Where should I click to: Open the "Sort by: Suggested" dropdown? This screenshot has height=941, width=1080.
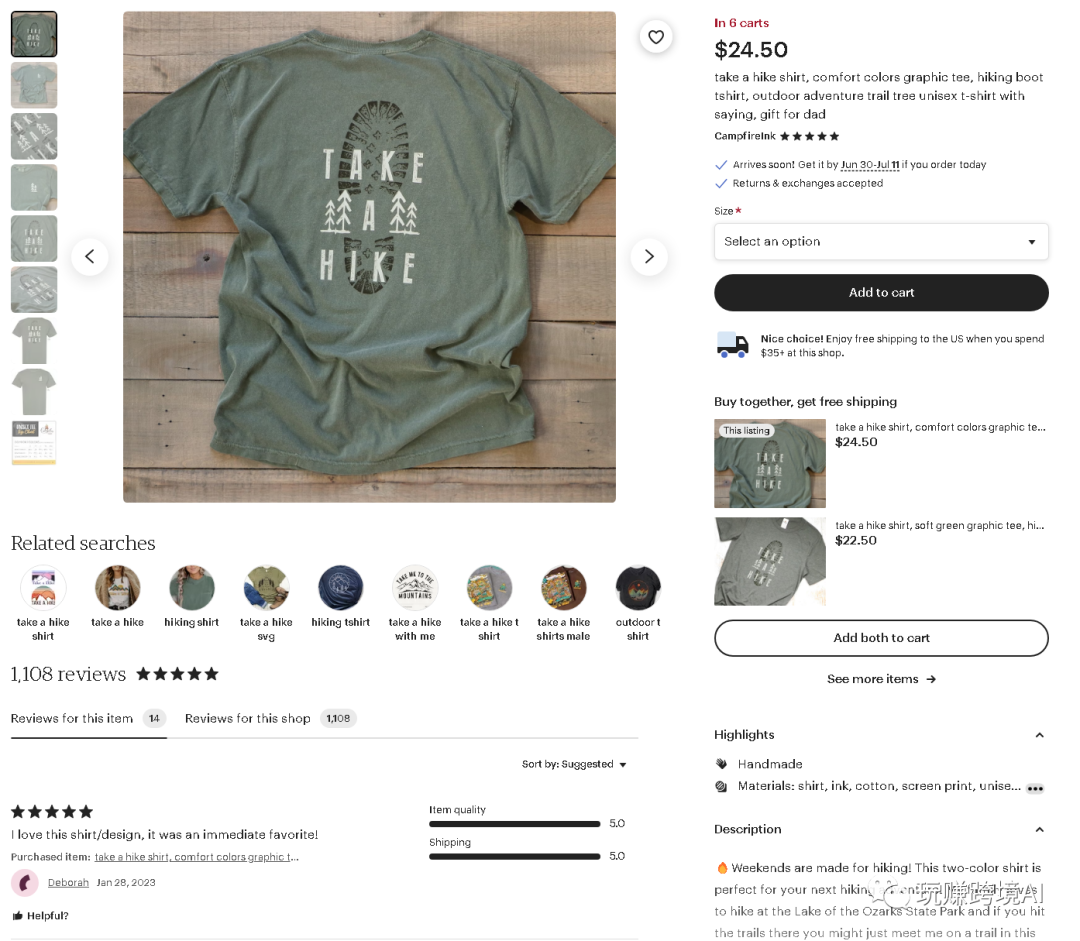point(574,764)
